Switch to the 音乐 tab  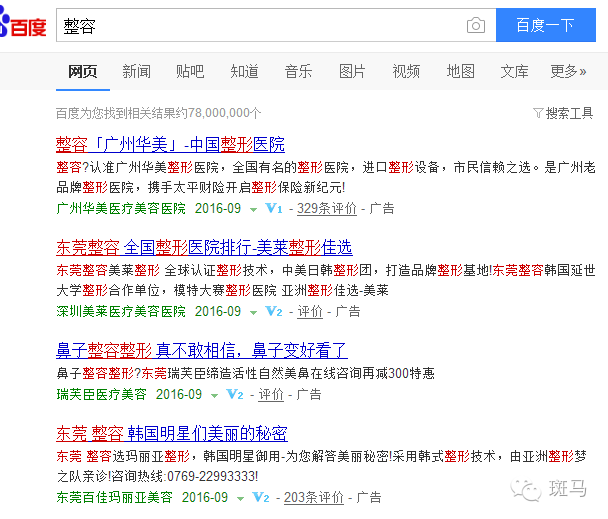[x=298, y=72]
